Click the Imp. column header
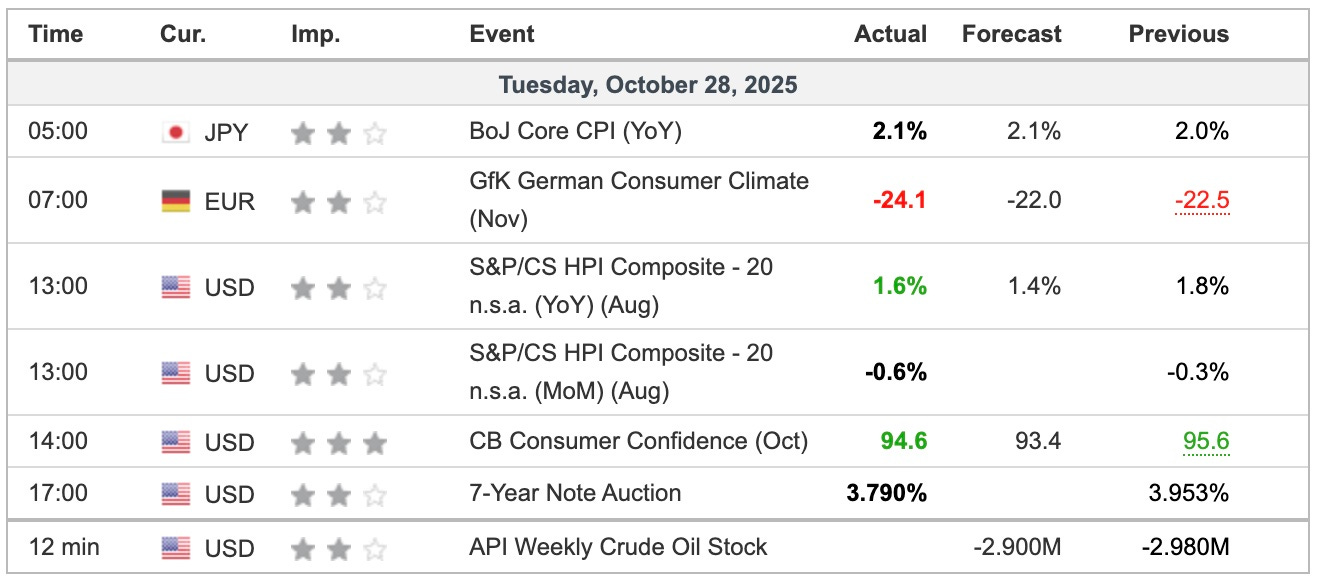 coord(316,34)
